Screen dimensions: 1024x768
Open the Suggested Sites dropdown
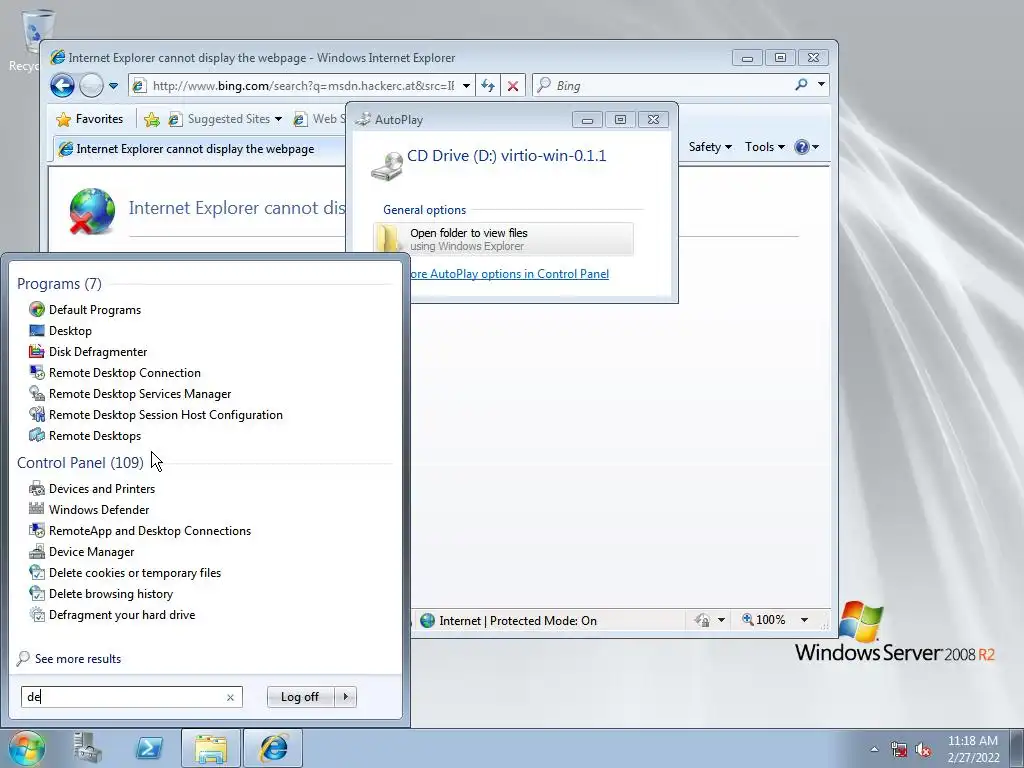pyautogui.click(x=225, y=119)
